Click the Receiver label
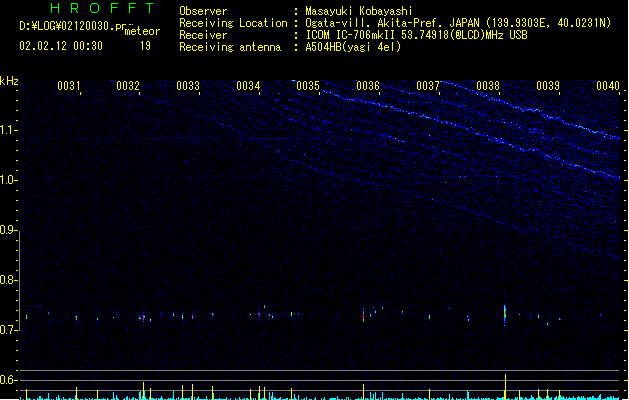The height and width of the screenshot is (400, 629). [x=203, y=35]
